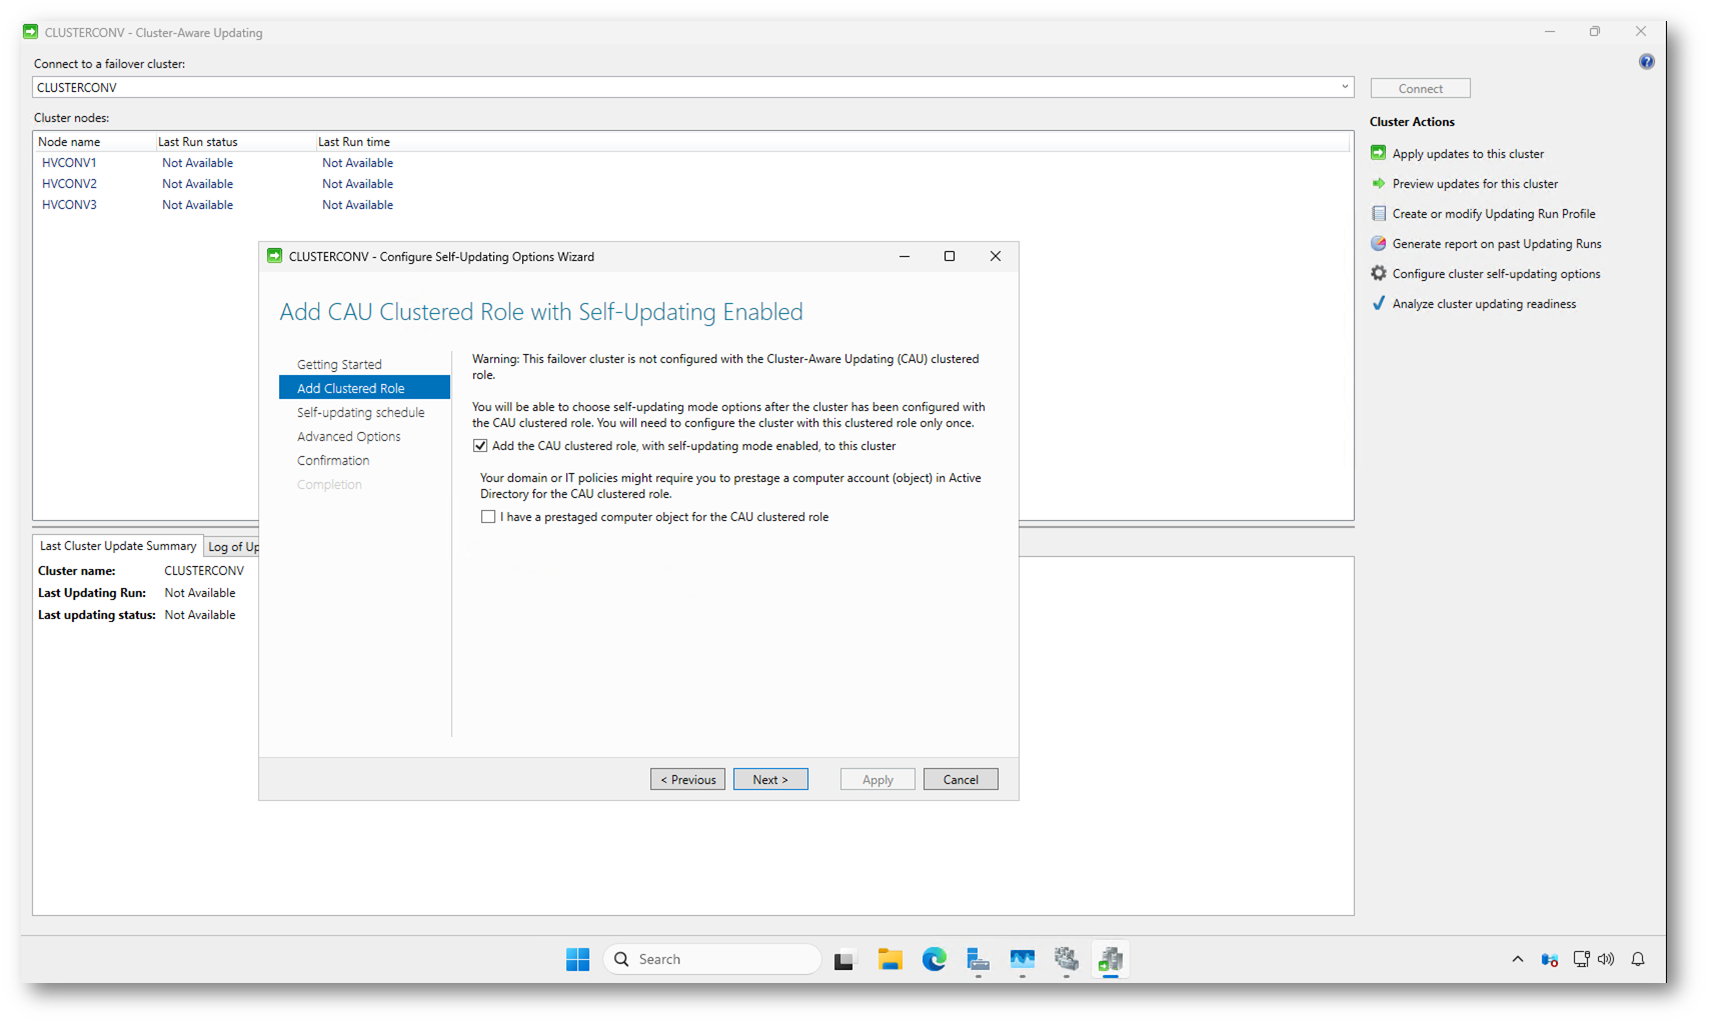
Task: Show hidden system tray icons chevron
Action: [x=1517, y=959]
